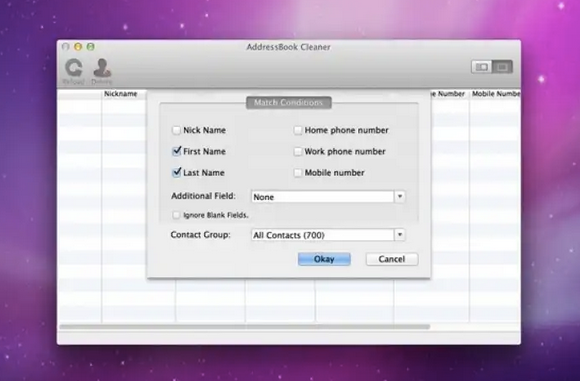Image resolution: width=580 pixels, height=381 pixels.
Task: Click the Cancel button
Action: click(392, 259)
